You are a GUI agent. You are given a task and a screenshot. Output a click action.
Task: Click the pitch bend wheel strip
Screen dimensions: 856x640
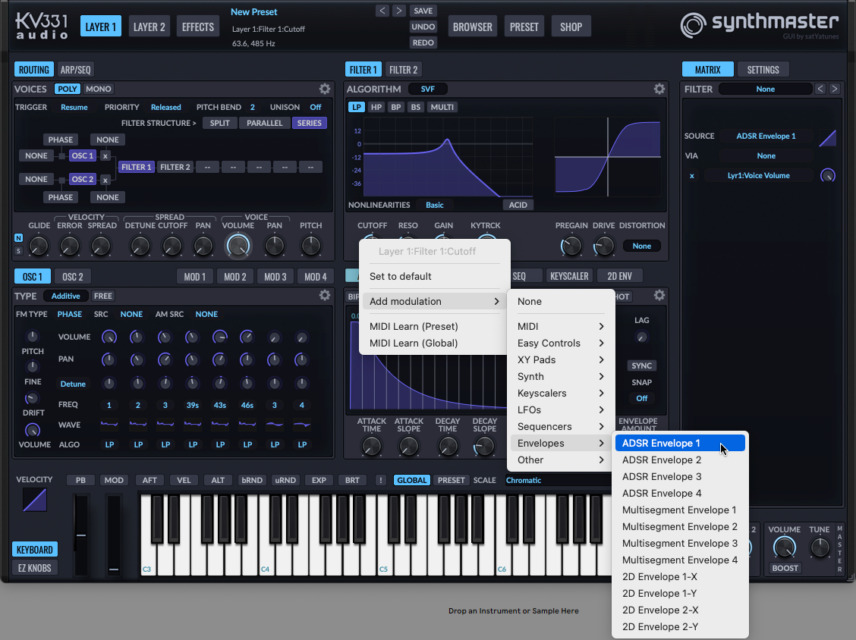(81, 535)
